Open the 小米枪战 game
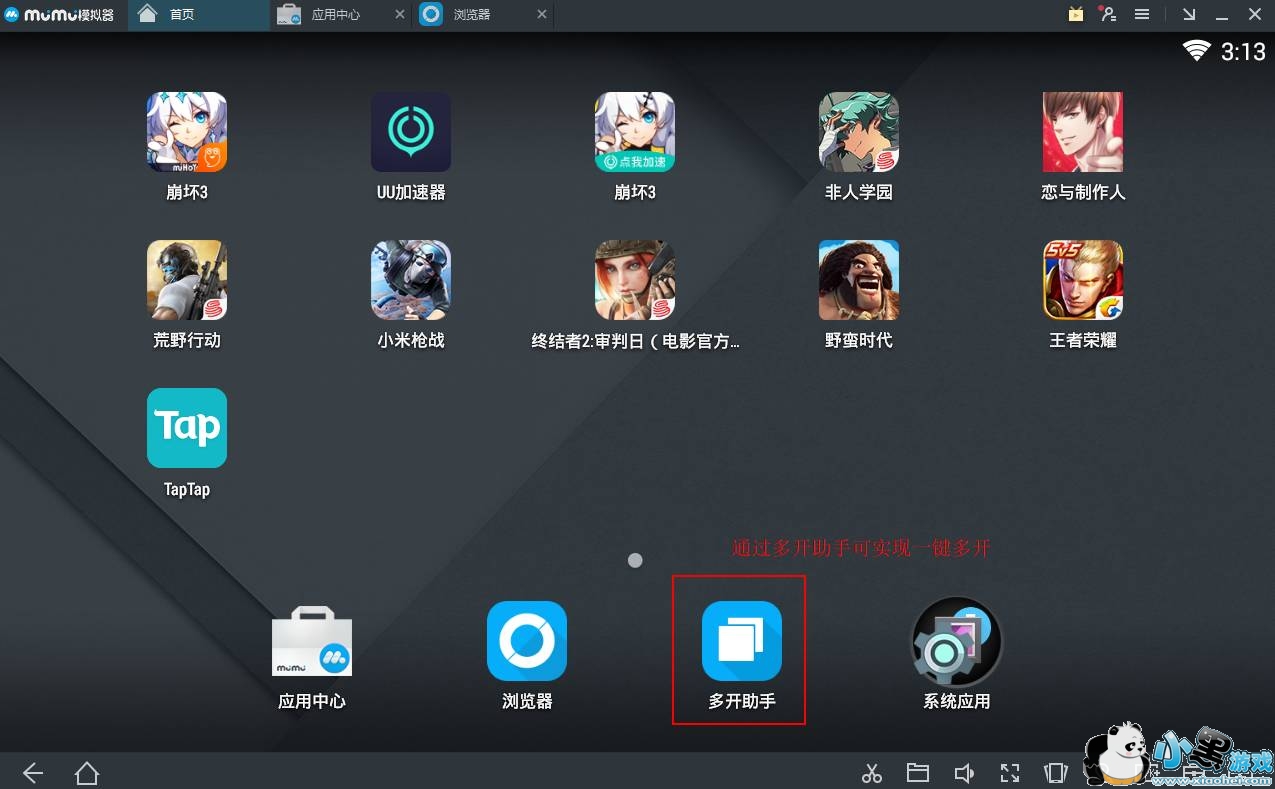 tap(411, 280)
